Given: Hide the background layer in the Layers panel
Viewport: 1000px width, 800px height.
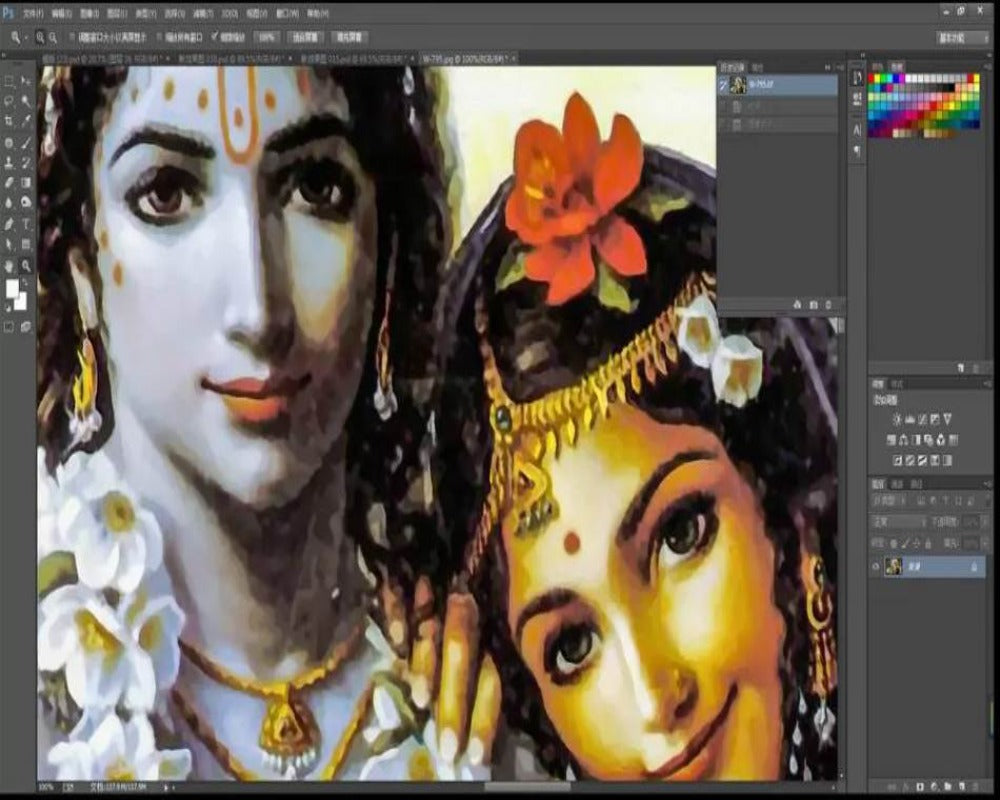Looking at the screenshot, I should 875,563.
